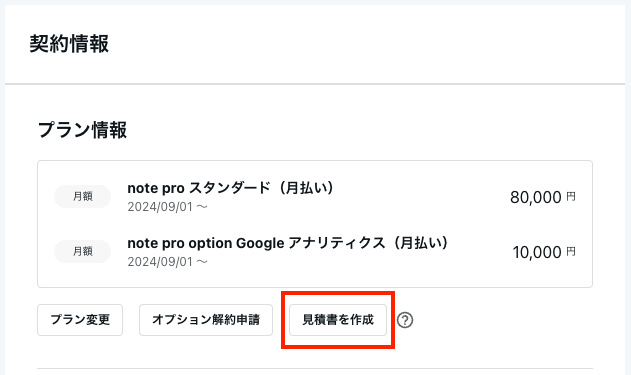Open the help question mark icon
Image resolution: width=631 pixels, height=375 pixels.
[x=405, y=320]
